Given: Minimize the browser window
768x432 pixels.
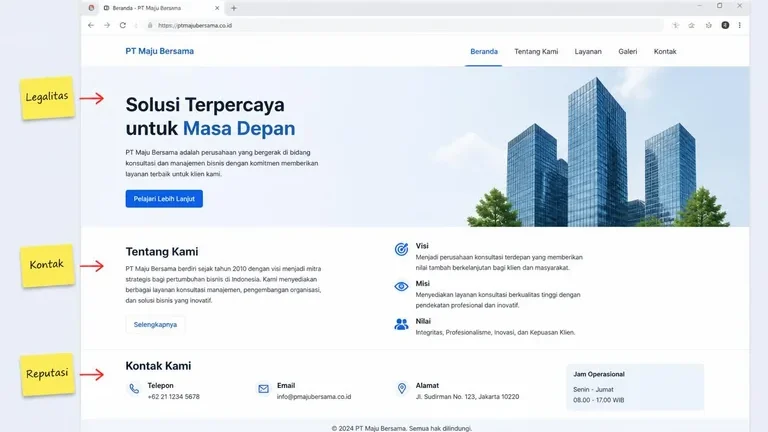Looking at the screenshot, I should [699, 6].
